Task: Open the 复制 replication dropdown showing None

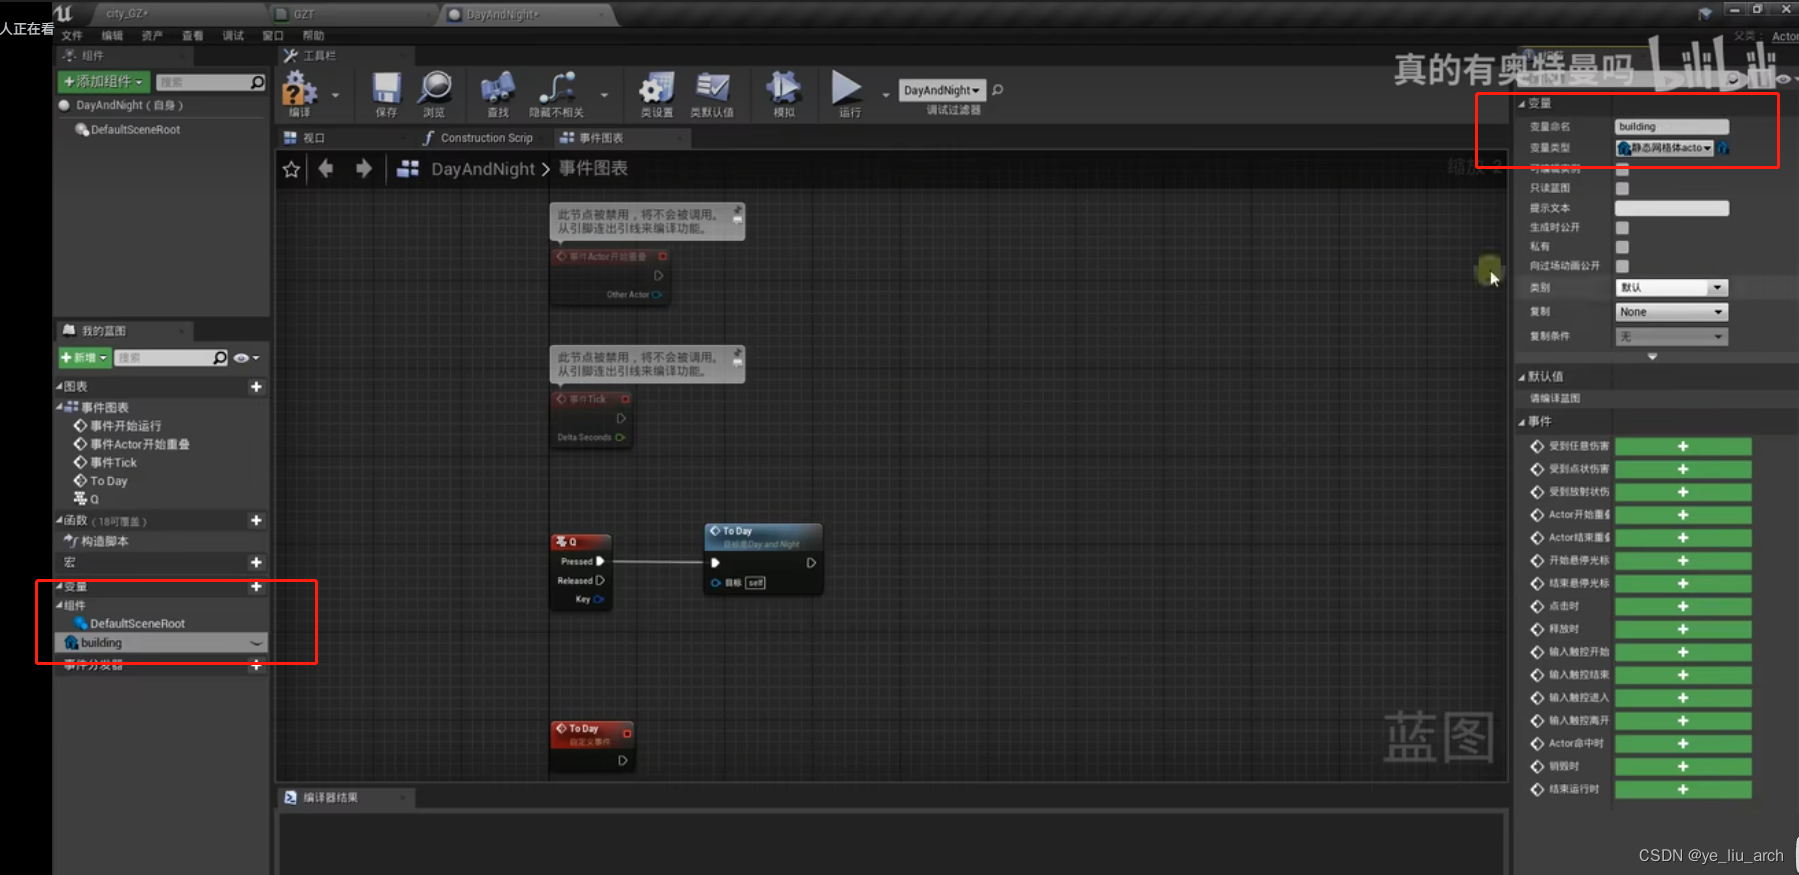Action: [x=1672, y=312]
